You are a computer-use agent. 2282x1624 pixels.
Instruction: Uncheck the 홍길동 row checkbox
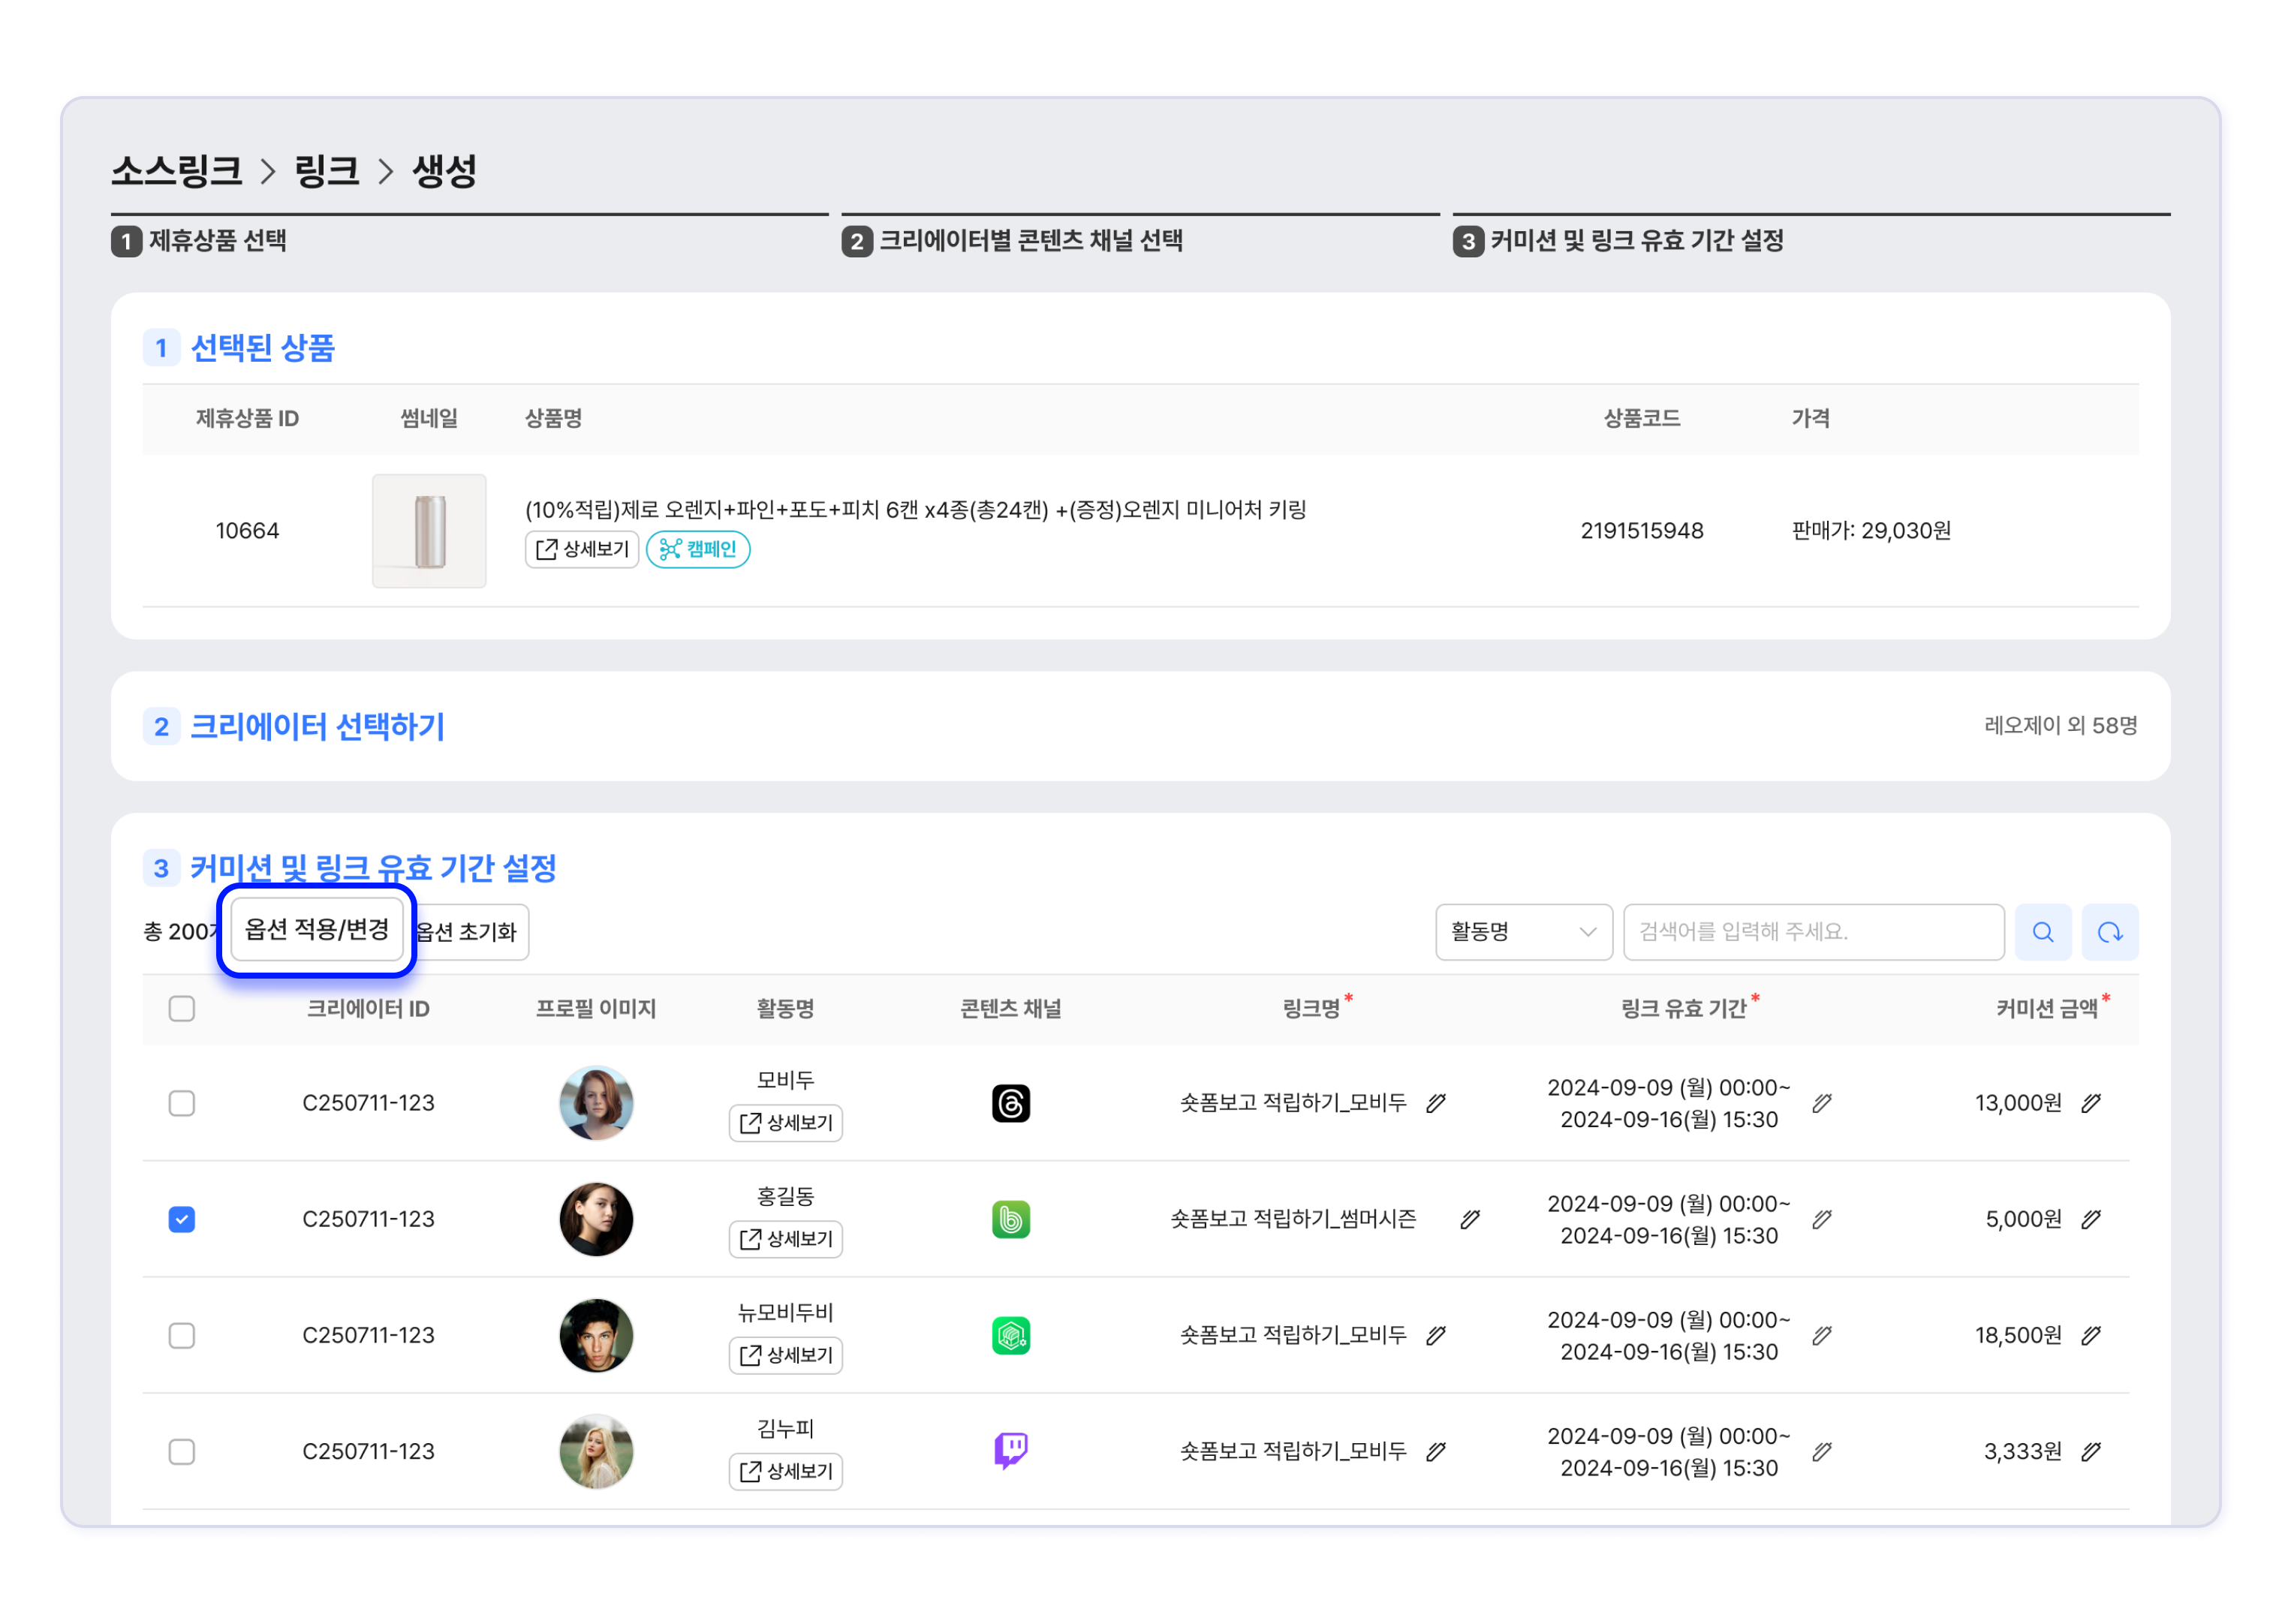(x=182, y=1219)
